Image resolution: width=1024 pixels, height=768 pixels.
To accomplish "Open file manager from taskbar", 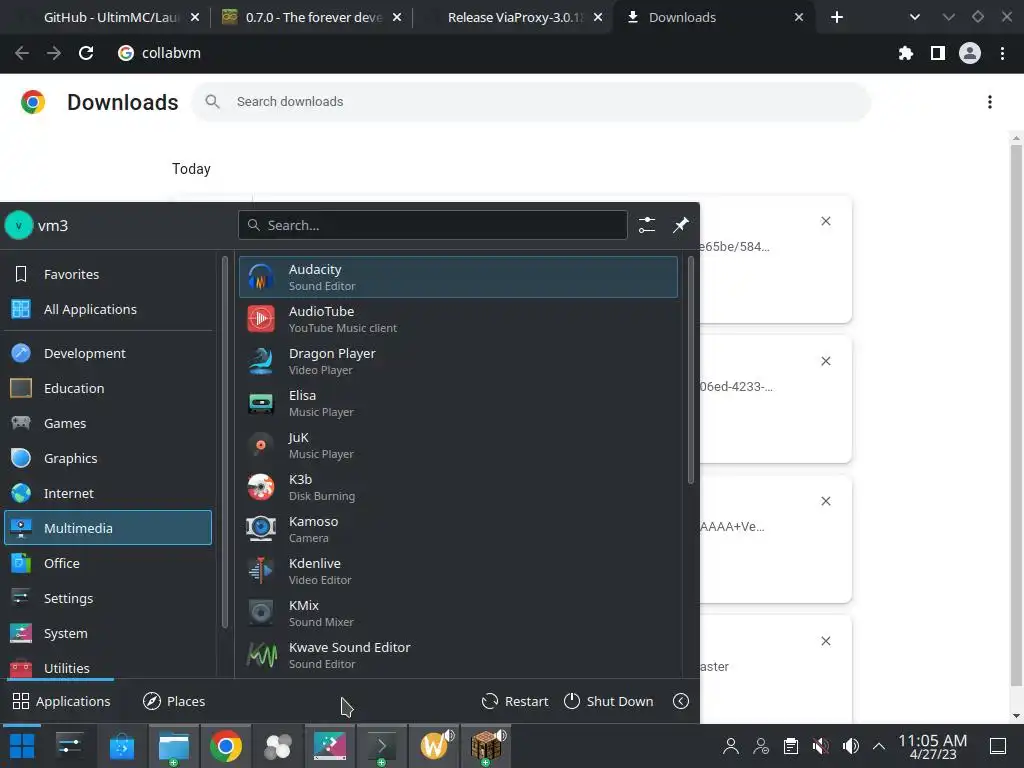I will pyautogui.click(x=173, y=746).
